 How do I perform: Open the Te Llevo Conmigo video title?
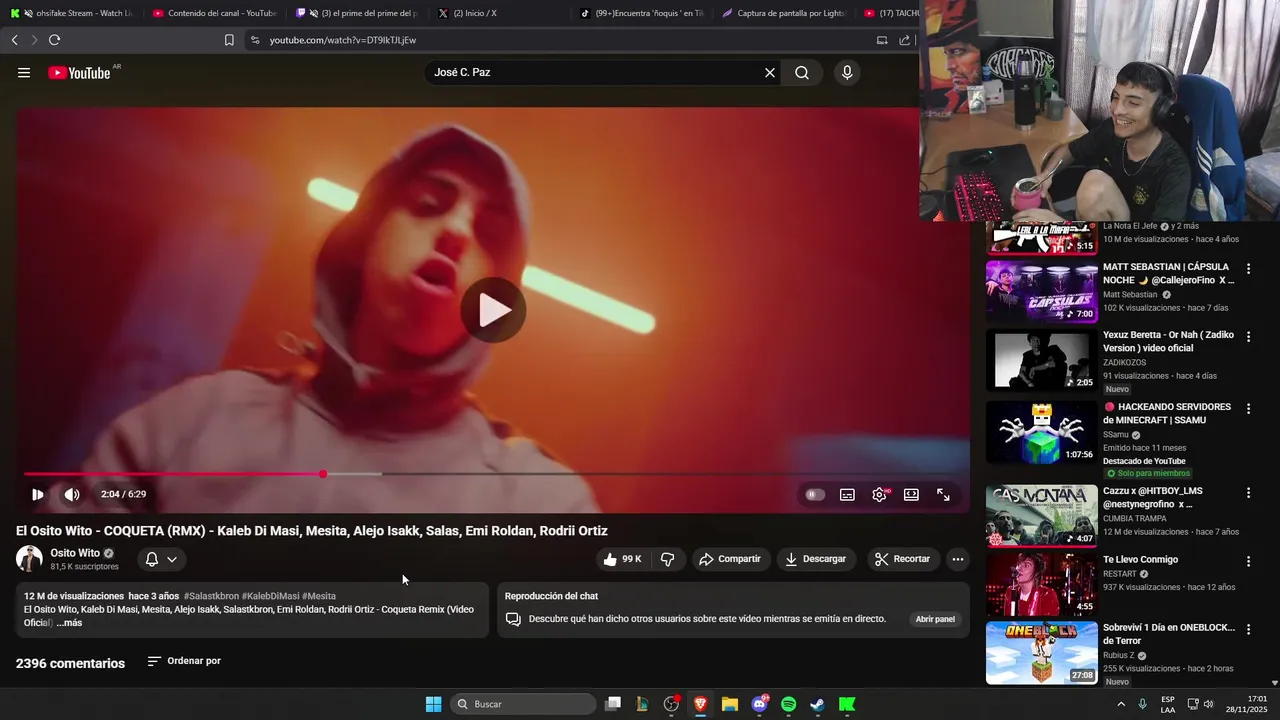pyautogui.click(x=1140, y=560)
